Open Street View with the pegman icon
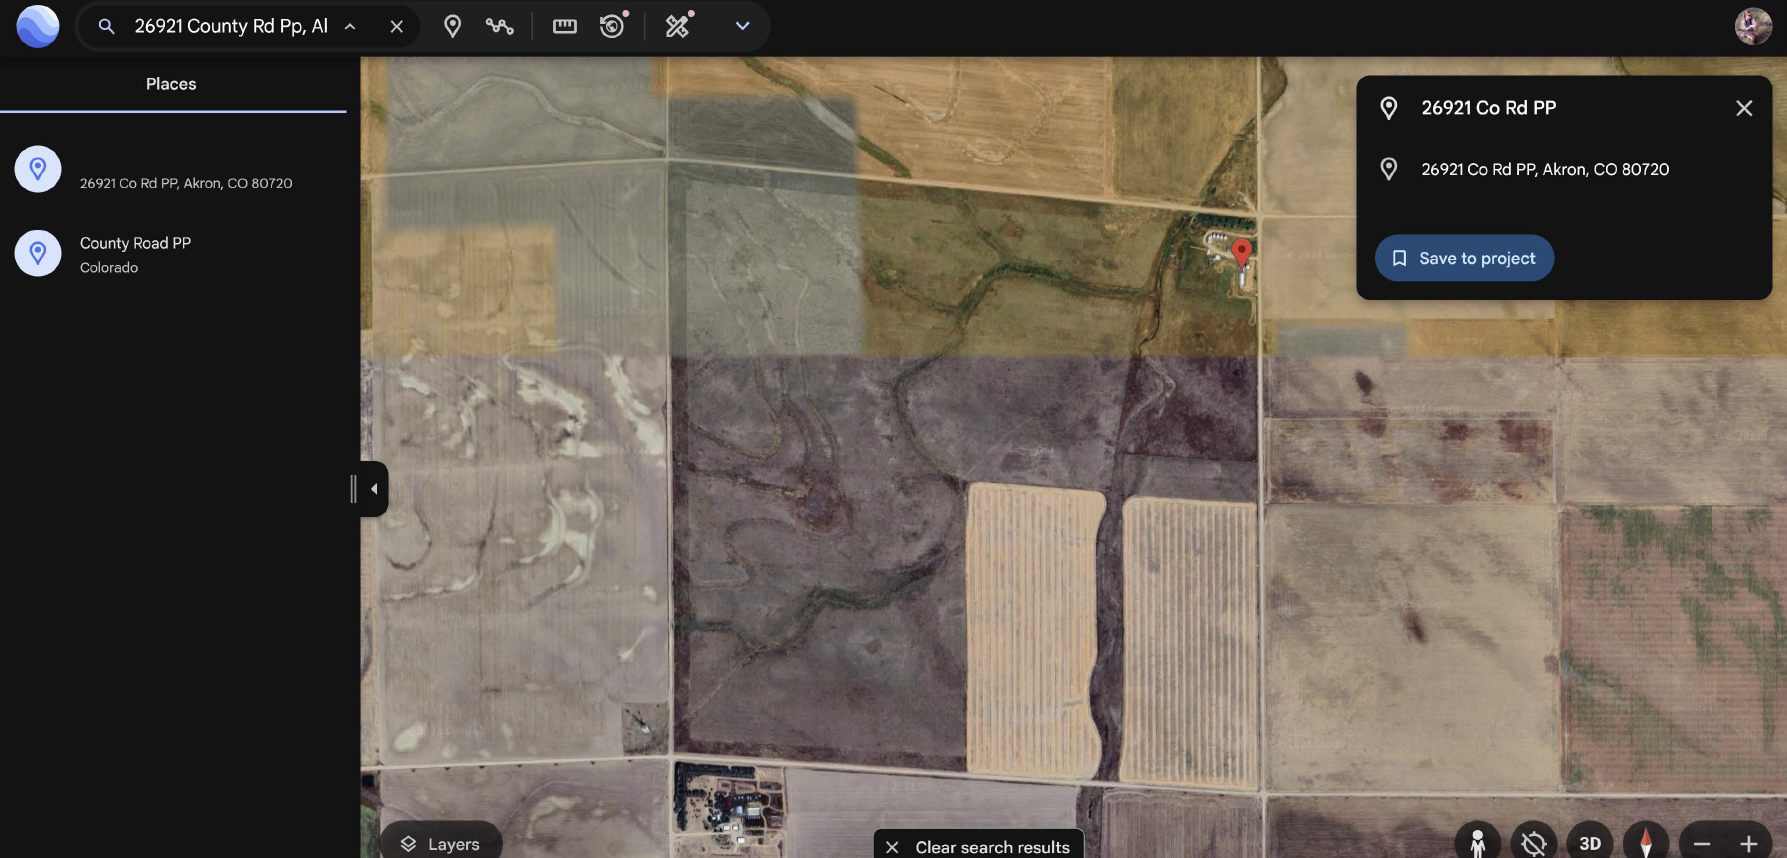The height and width of the screenshot is (858, 1787). coord(1477,843)
